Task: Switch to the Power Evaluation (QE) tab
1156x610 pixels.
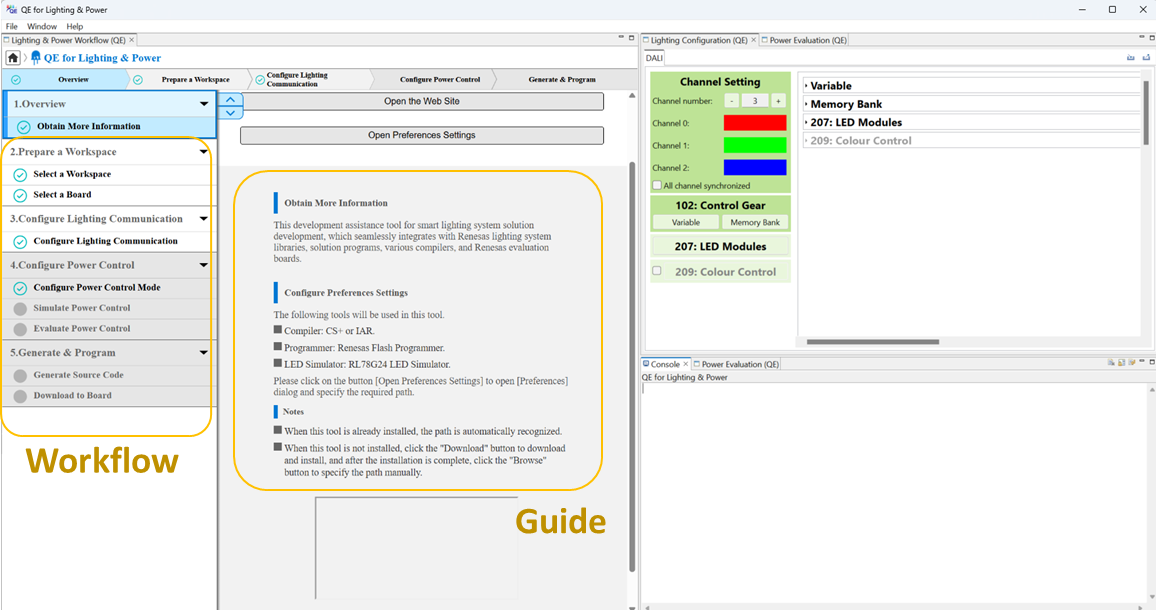Action: [x=809, y=39]
